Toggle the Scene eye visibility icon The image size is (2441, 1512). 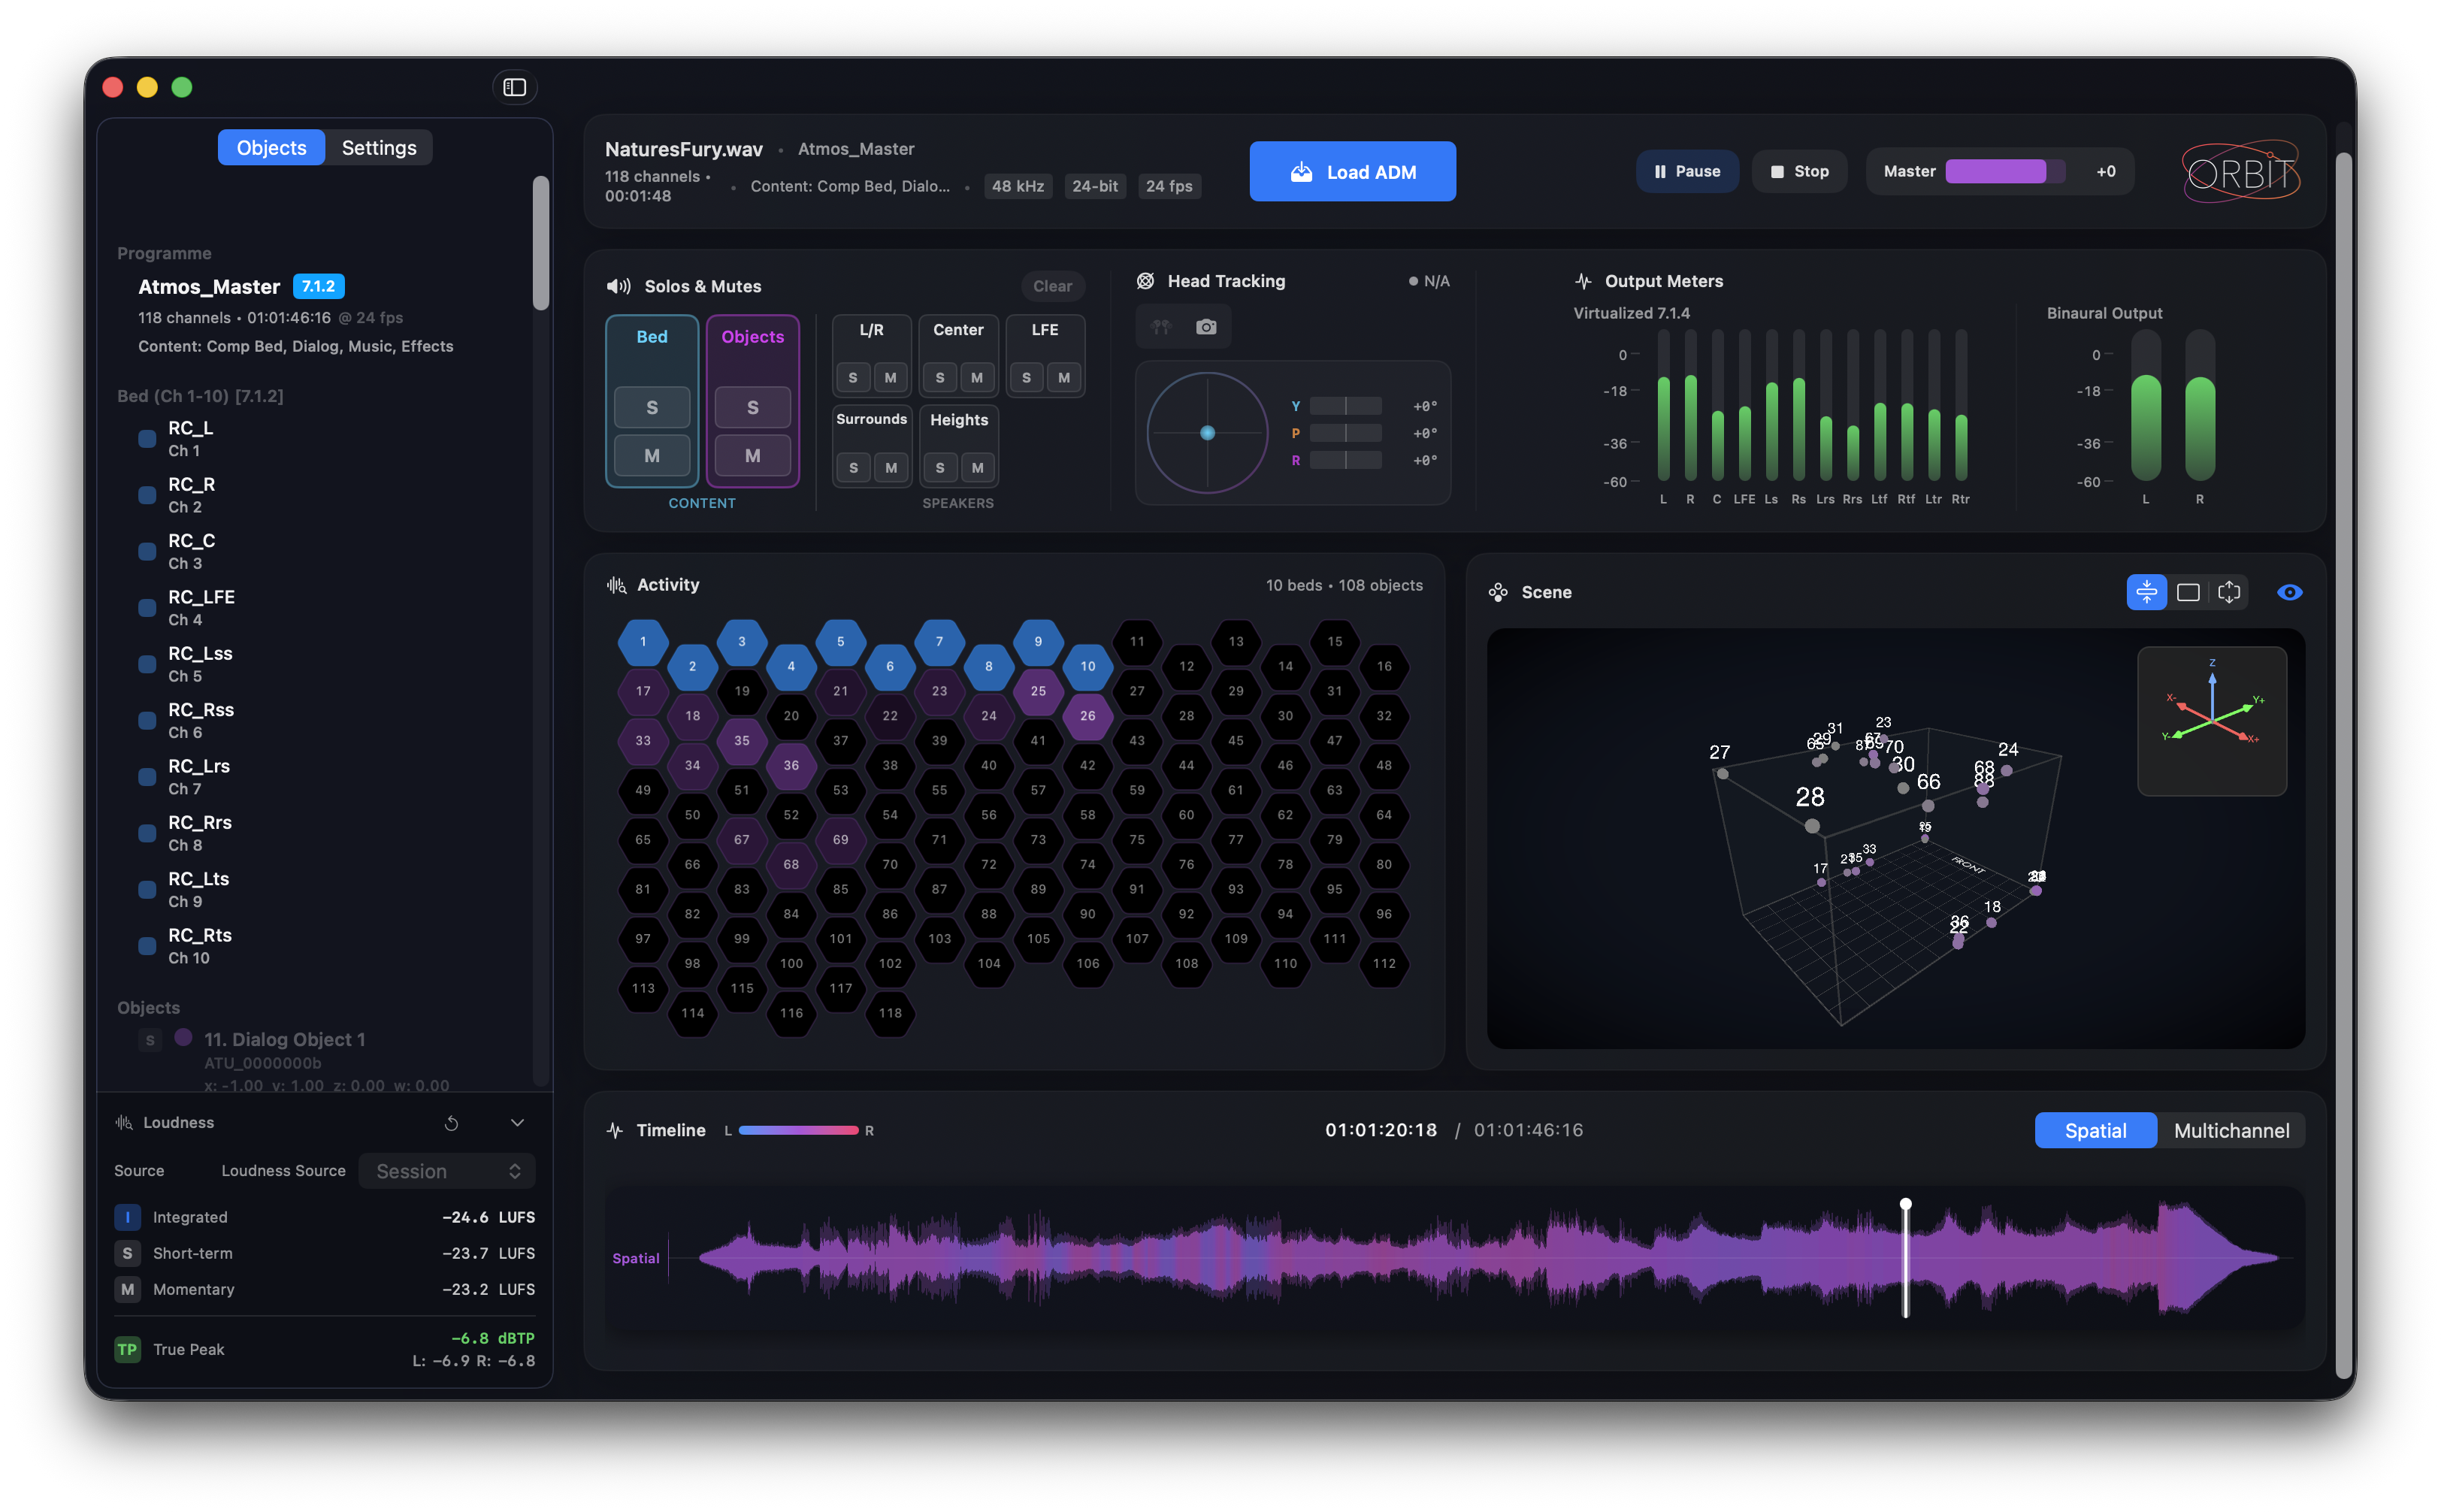[x=2291, y=592]
